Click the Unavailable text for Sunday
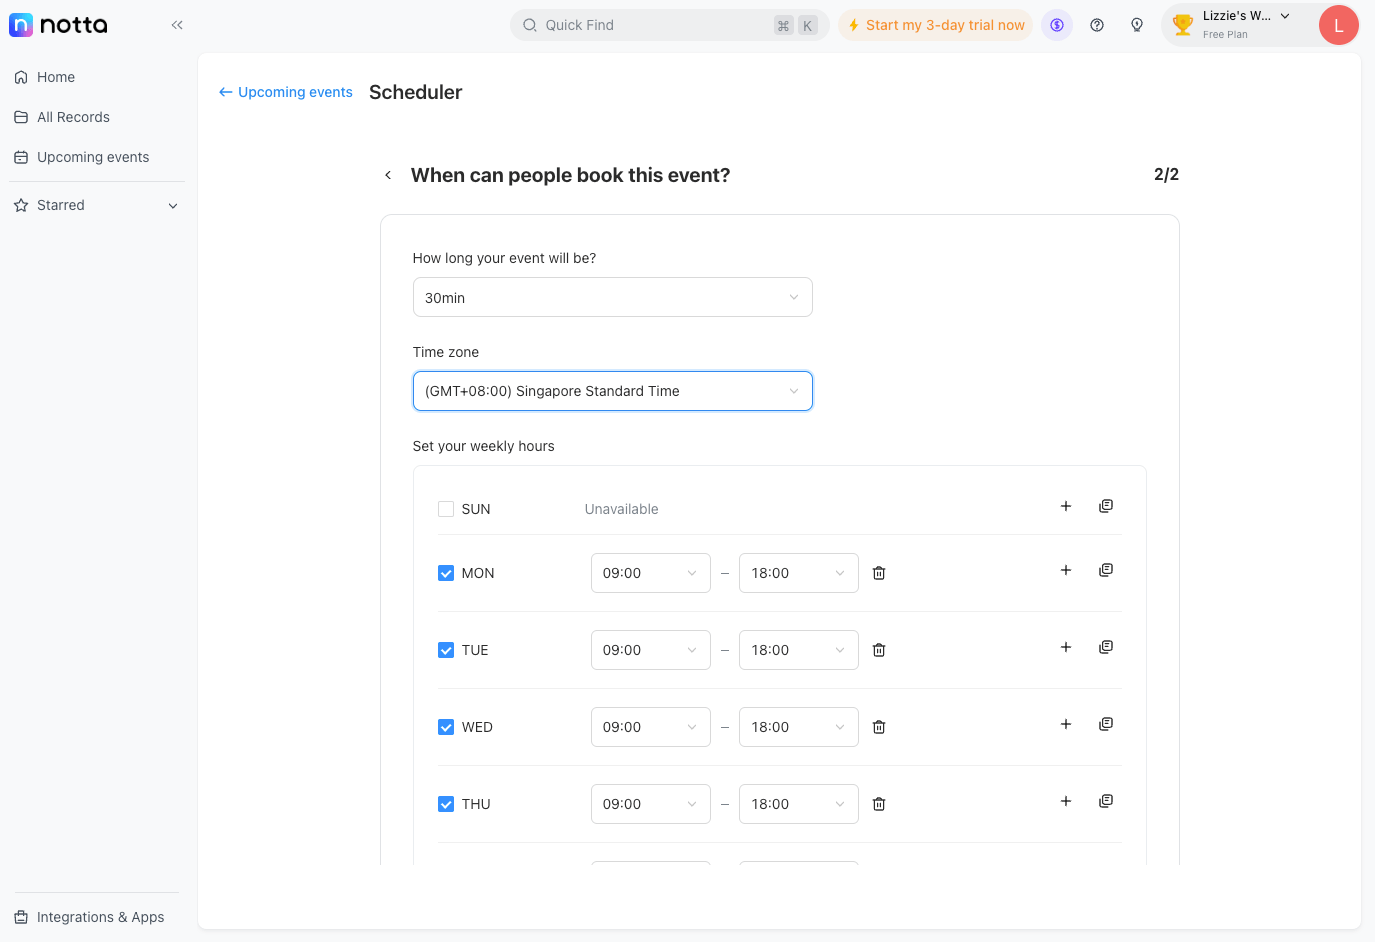The image size is (1375, 942). point(621,509)
